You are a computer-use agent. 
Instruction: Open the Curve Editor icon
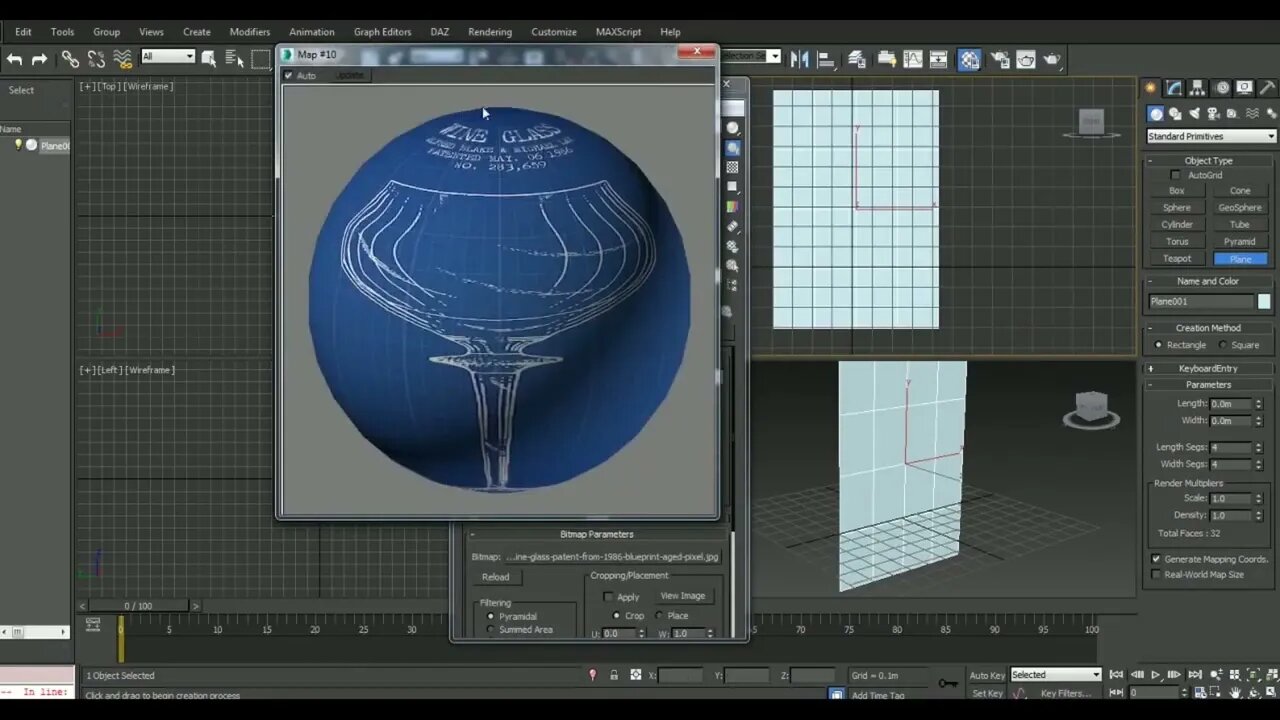point(913,59)
